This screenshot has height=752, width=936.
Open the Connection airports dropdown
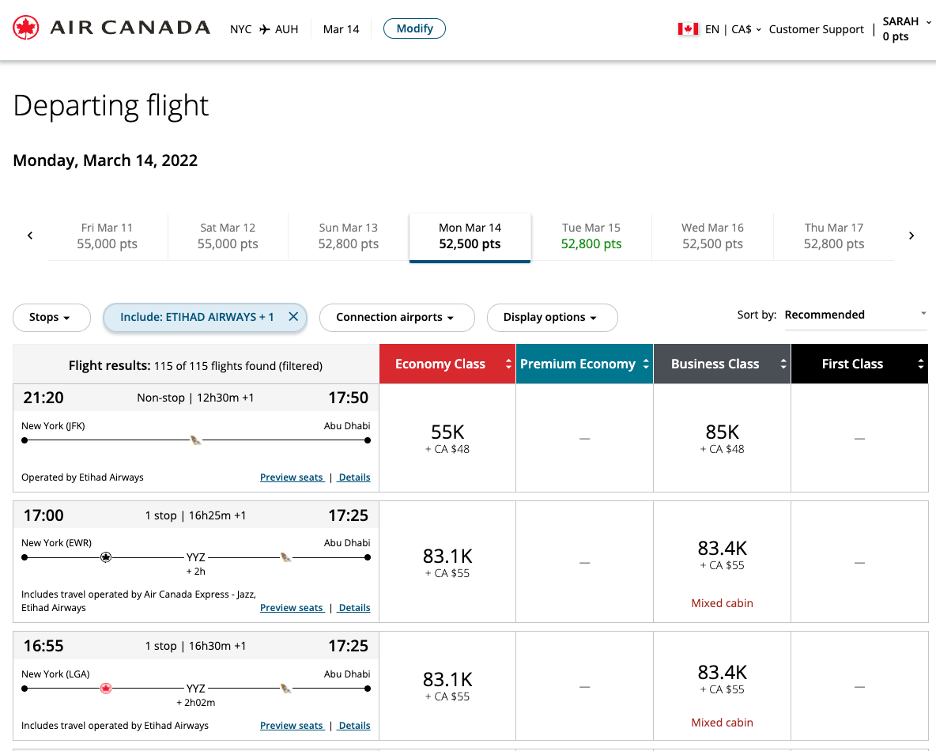point(396,317)
